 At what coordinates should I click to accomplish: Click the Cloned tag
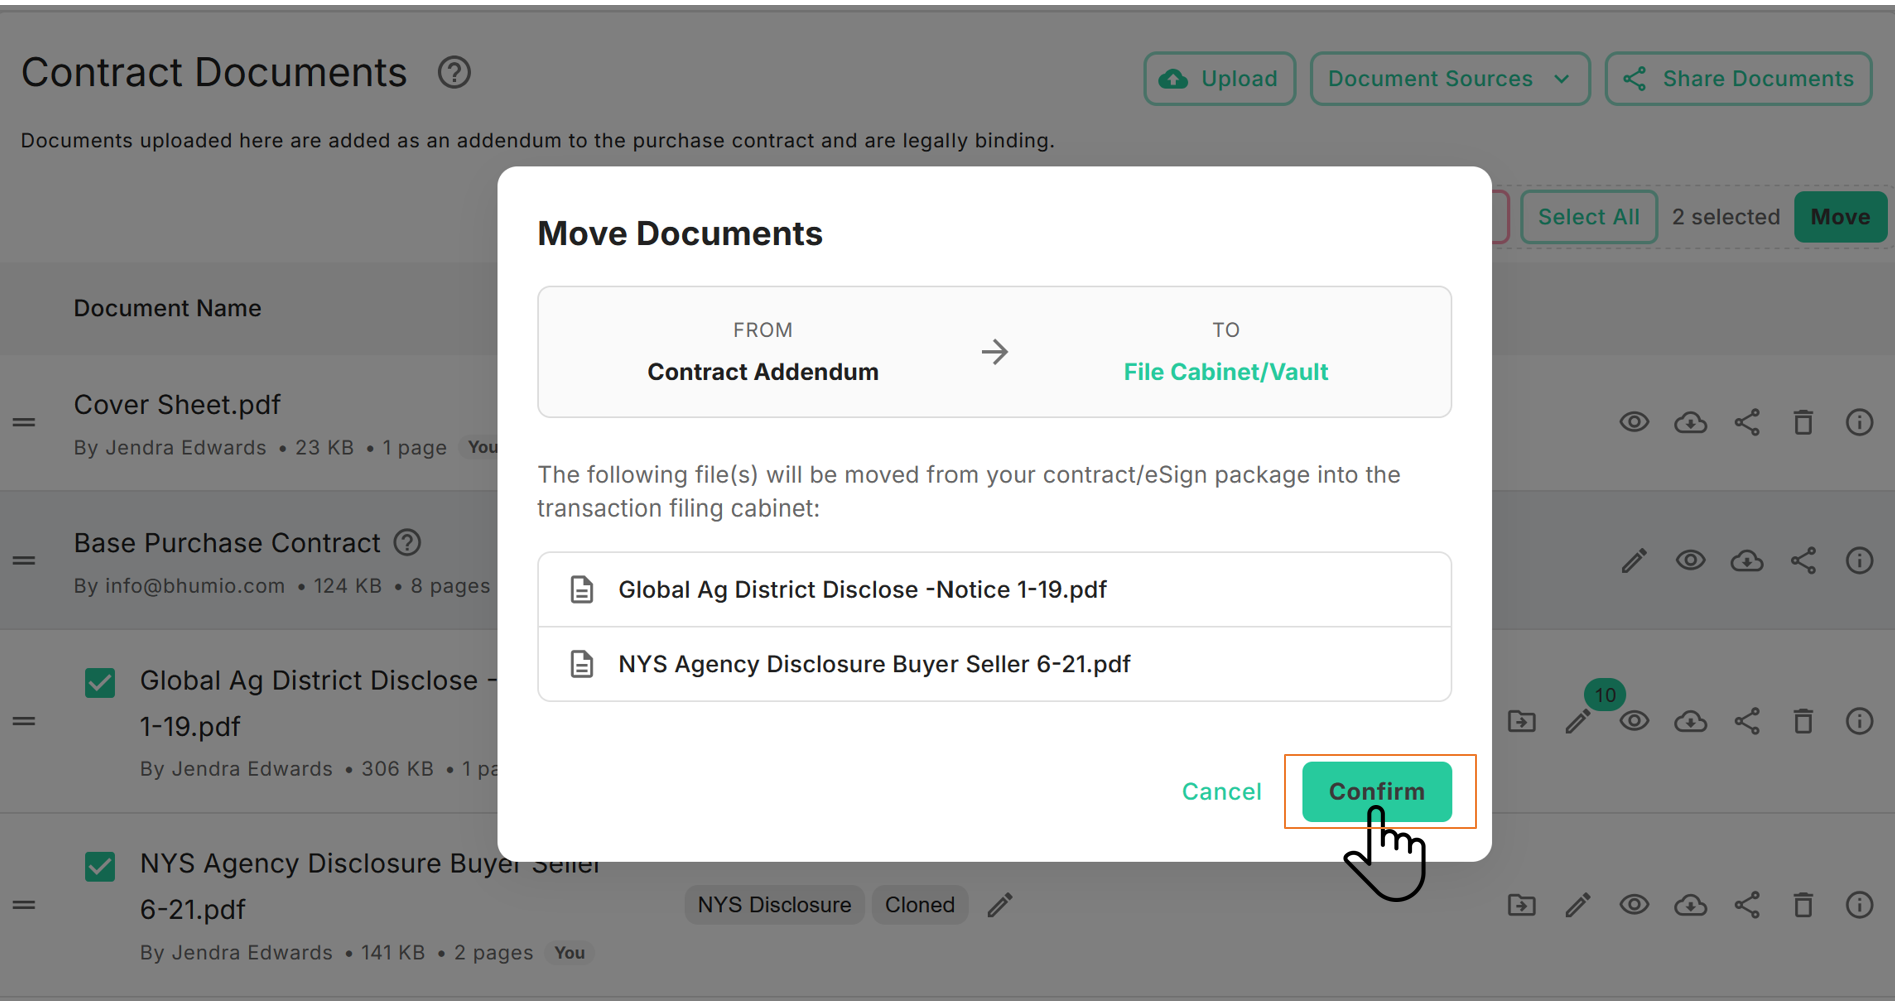click(919, 905)
